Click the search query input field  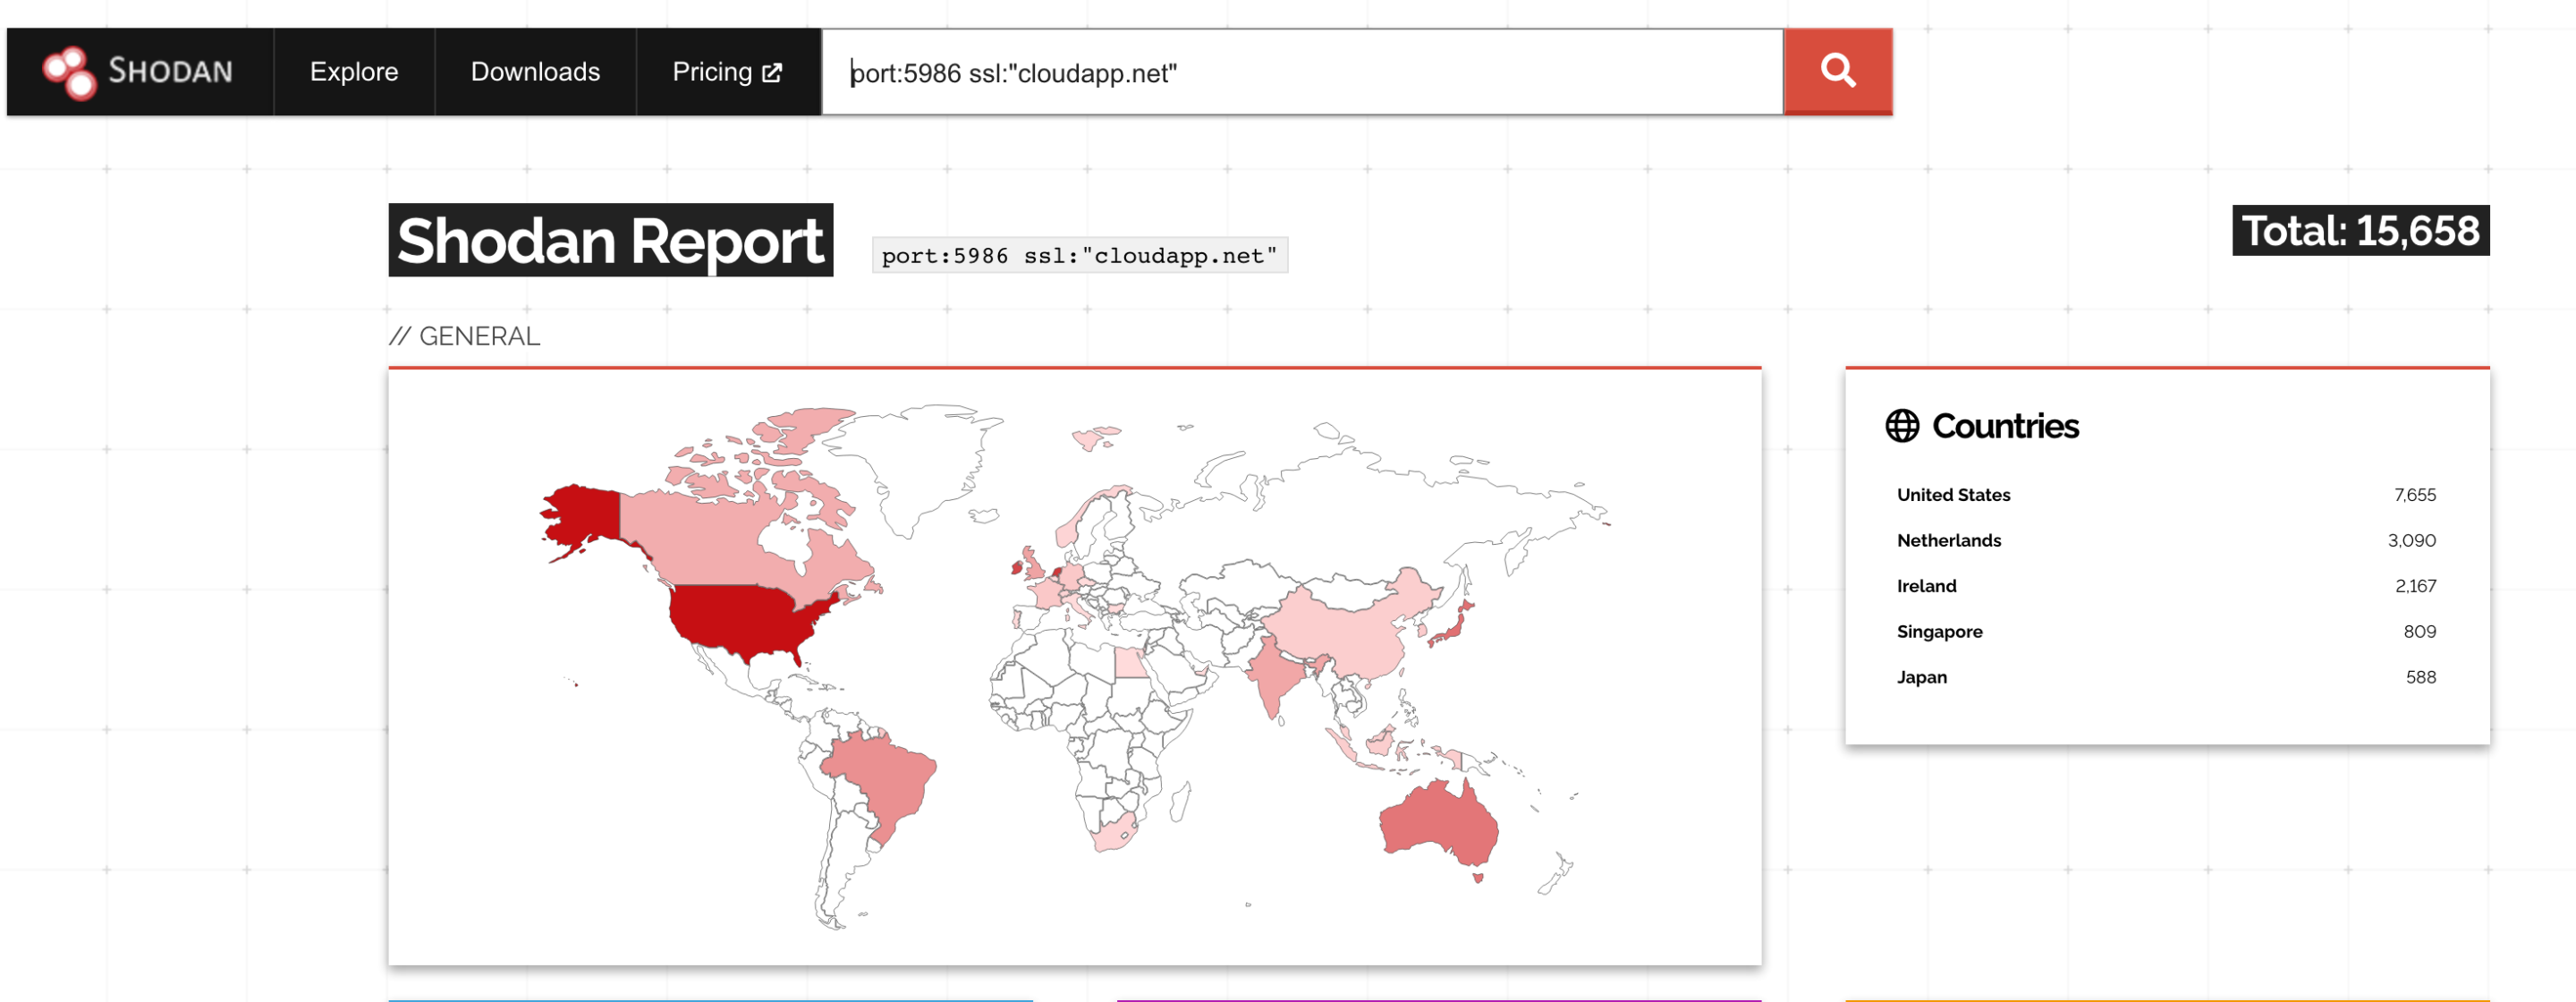pyautogui.click(x=1302, y=73)
